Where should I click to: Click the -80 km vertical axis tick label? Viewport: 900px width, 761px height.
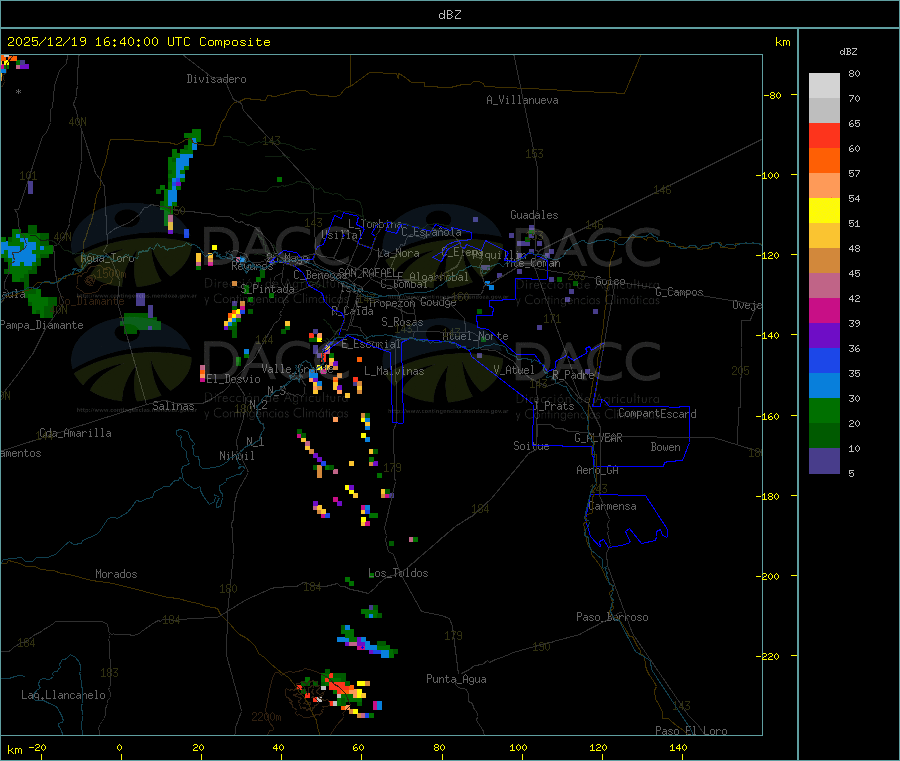773,95
